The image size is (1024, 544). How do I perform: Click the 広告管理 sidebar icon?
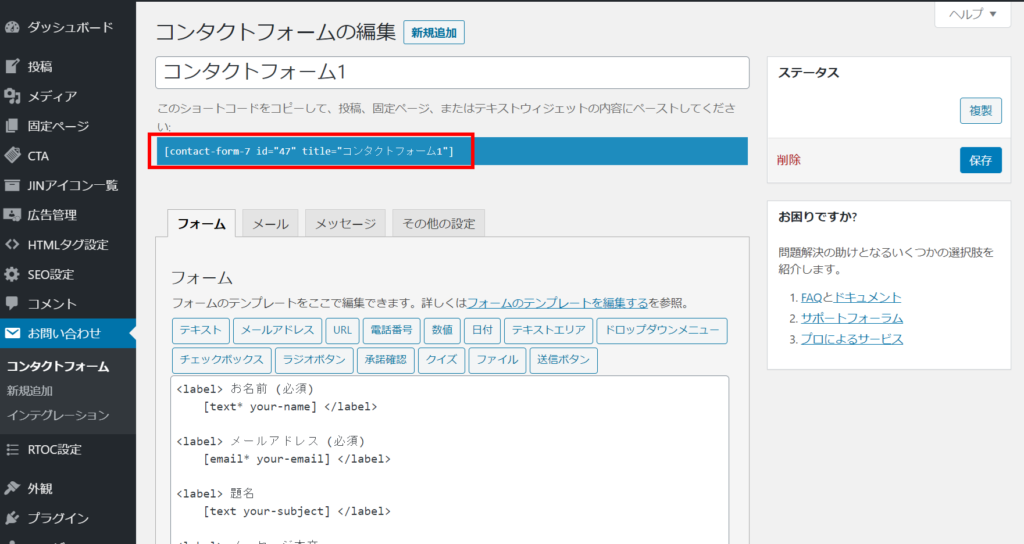[12, 215]
